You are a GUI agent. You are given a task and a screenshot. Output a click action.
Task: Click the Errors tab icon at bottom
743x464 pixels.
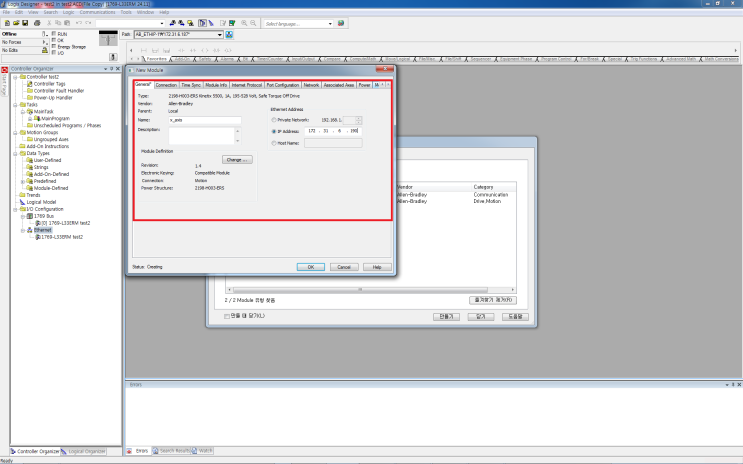(x=129, y=451)
